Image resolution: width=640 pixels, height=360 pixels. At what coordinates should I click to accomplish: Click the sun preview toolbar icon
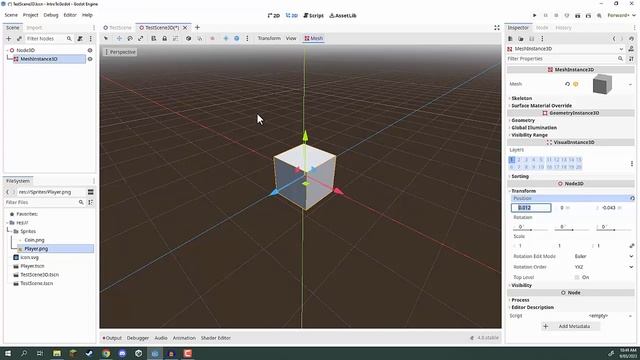(226, 38)
